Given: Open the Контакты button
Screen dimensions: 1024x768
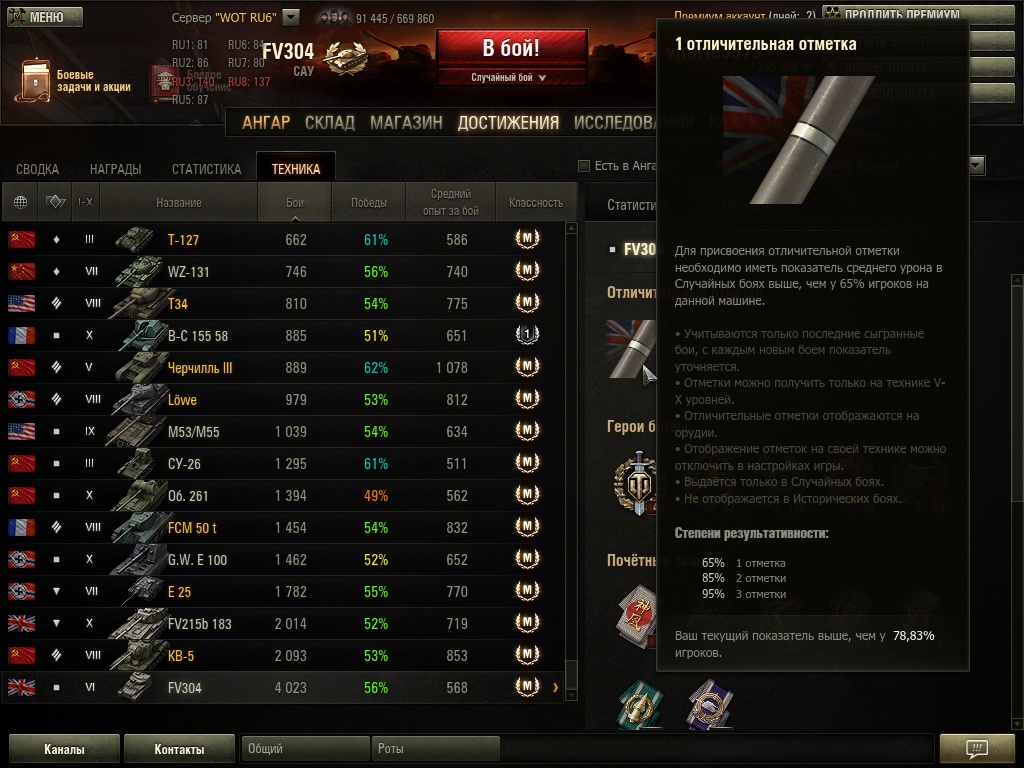Looking at the screenshot, I should [179, 749].
